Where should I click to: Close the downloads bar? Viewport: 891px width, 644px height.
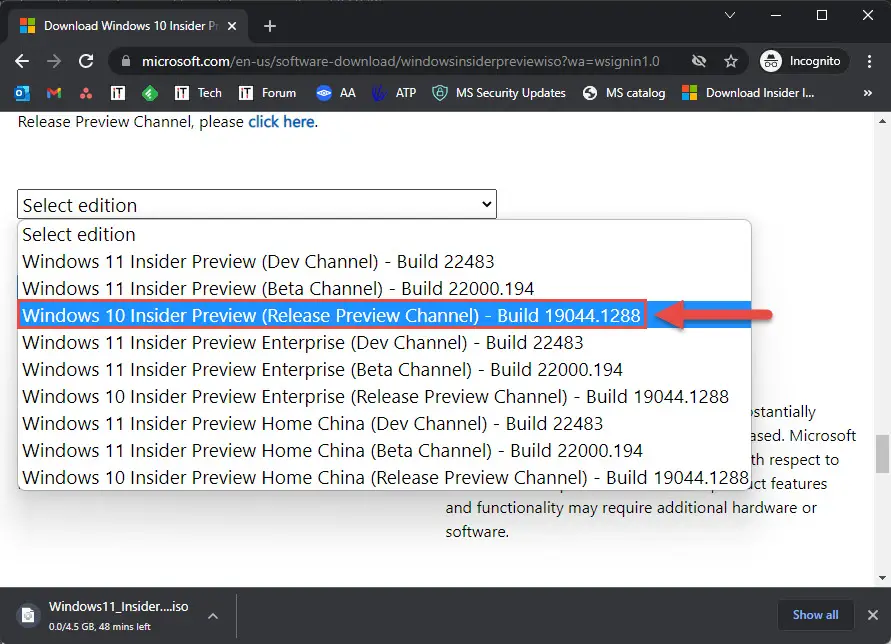click(873, 615)
